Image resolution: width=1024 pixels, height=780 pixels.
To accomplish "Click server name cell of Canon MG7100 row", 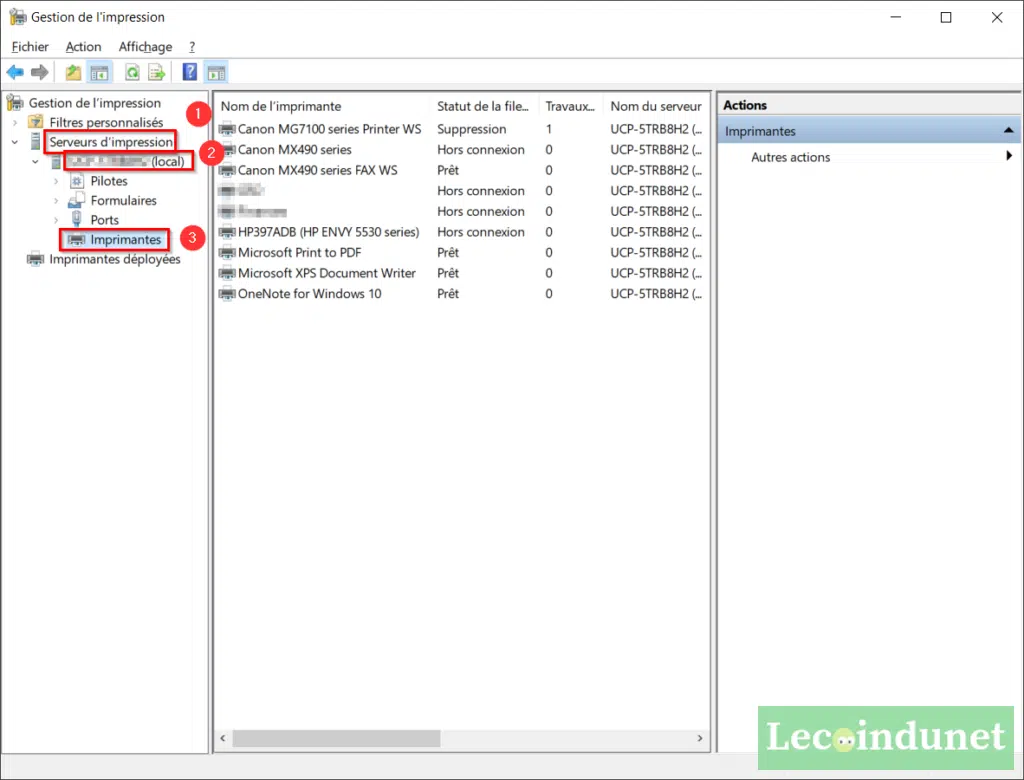I will (x=656, y=129).
